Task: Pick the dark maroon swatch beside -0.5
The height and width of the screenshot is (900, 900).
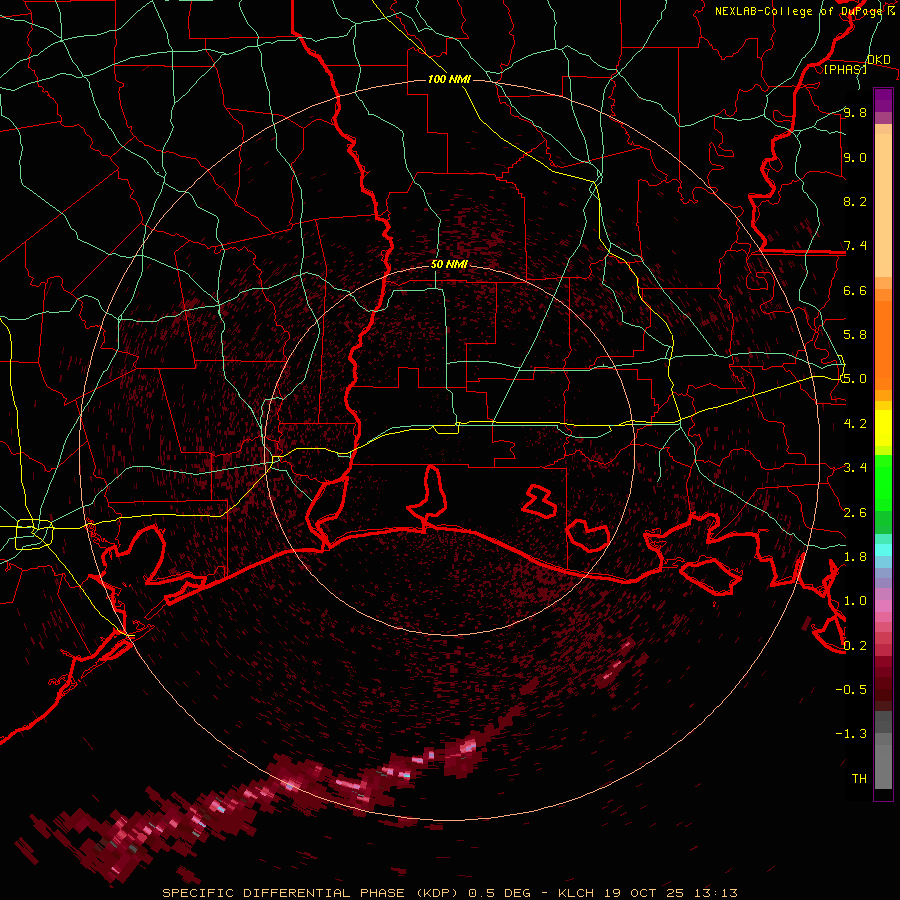Action: coord(883,690)
